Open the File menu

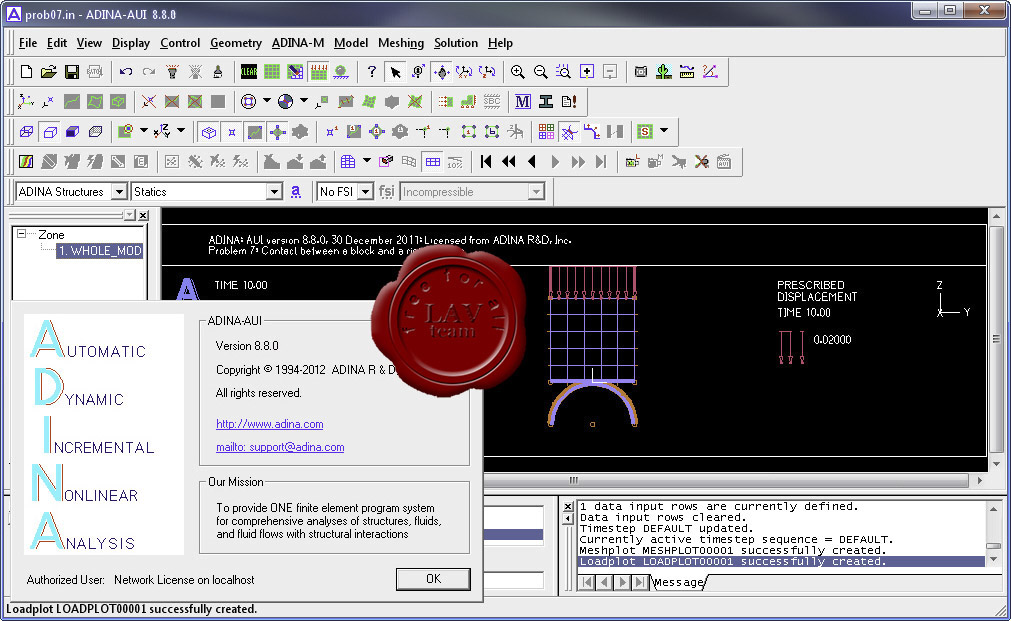(x=28, y=43)
